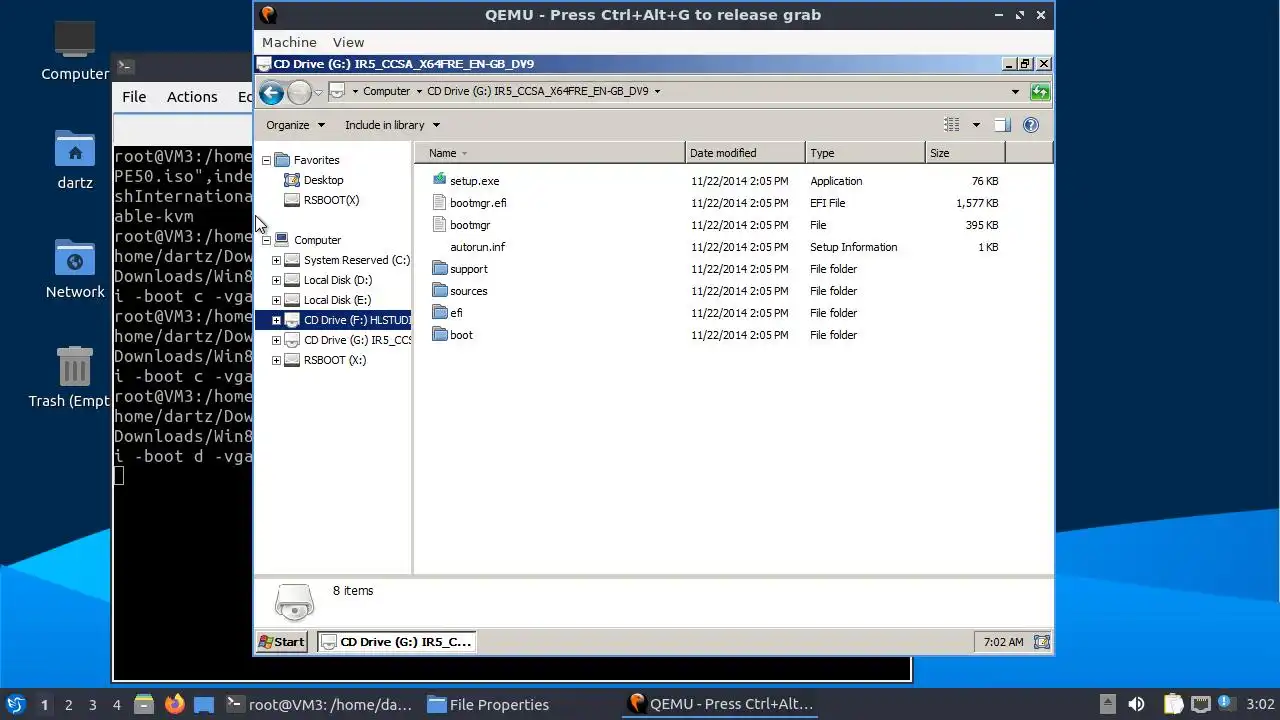Open Explorer help icon
The image size is (1280, 720).
pos(1031,125)
